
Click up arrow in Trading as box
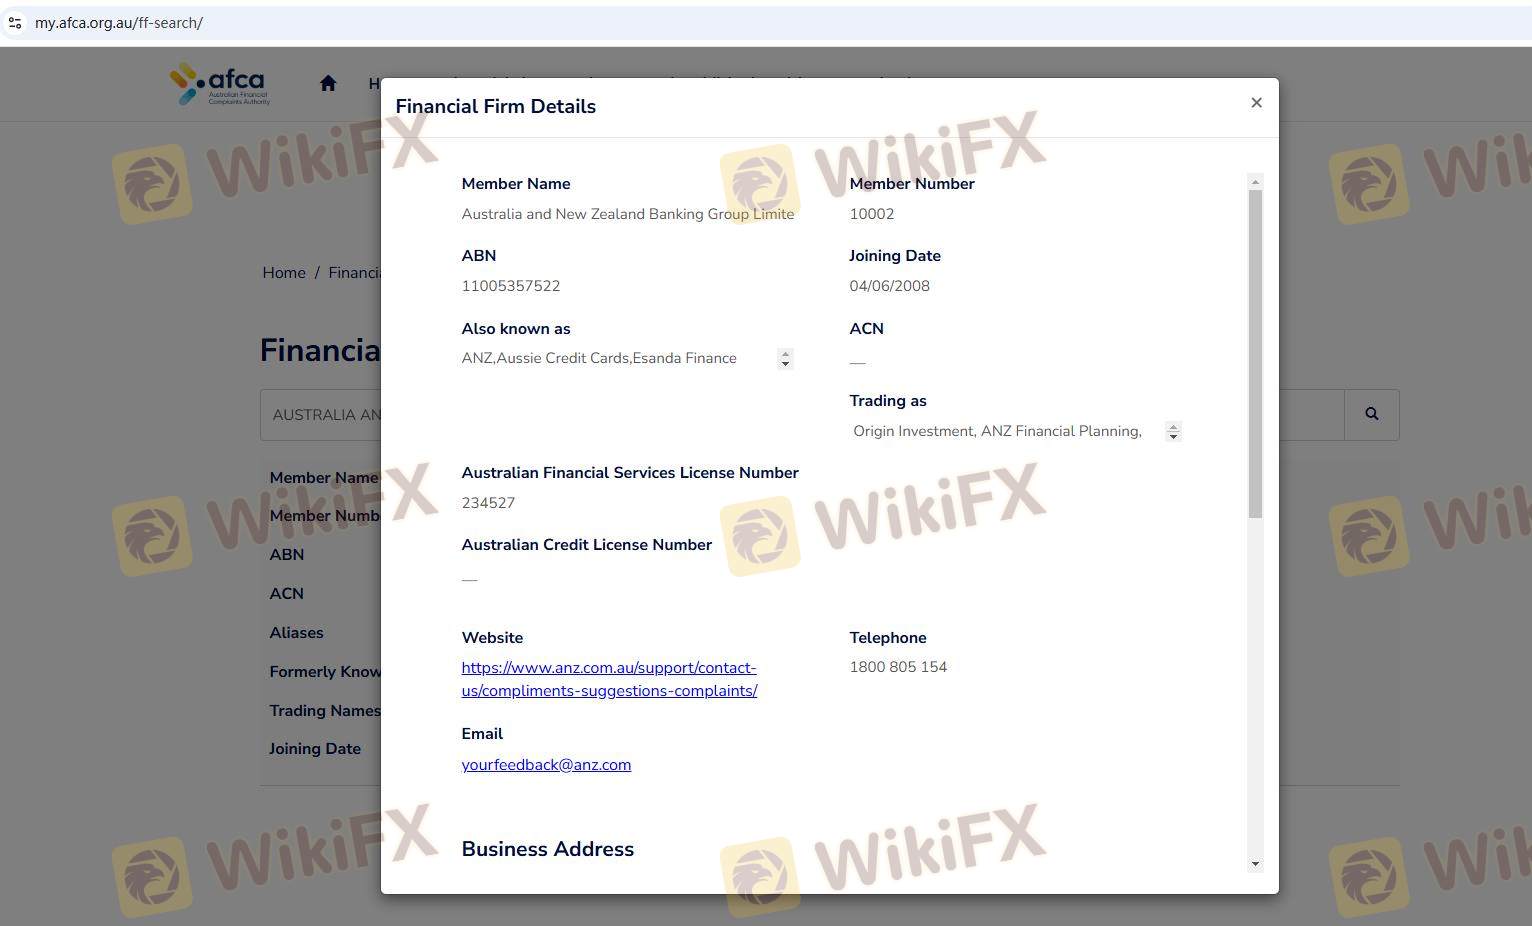pyautogui.click(x=1173, y=427)
